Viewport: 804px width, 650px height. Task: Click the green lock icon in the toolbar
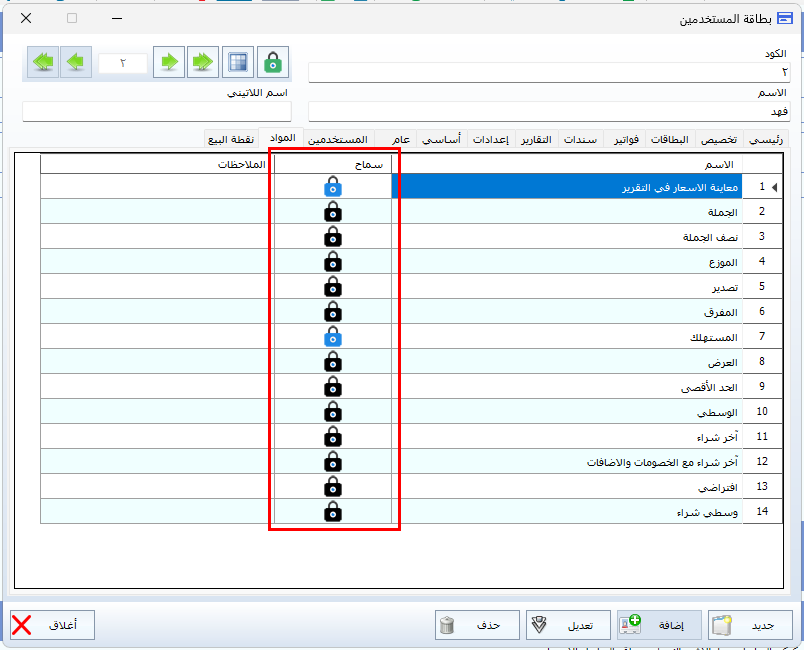pos(271,62)
